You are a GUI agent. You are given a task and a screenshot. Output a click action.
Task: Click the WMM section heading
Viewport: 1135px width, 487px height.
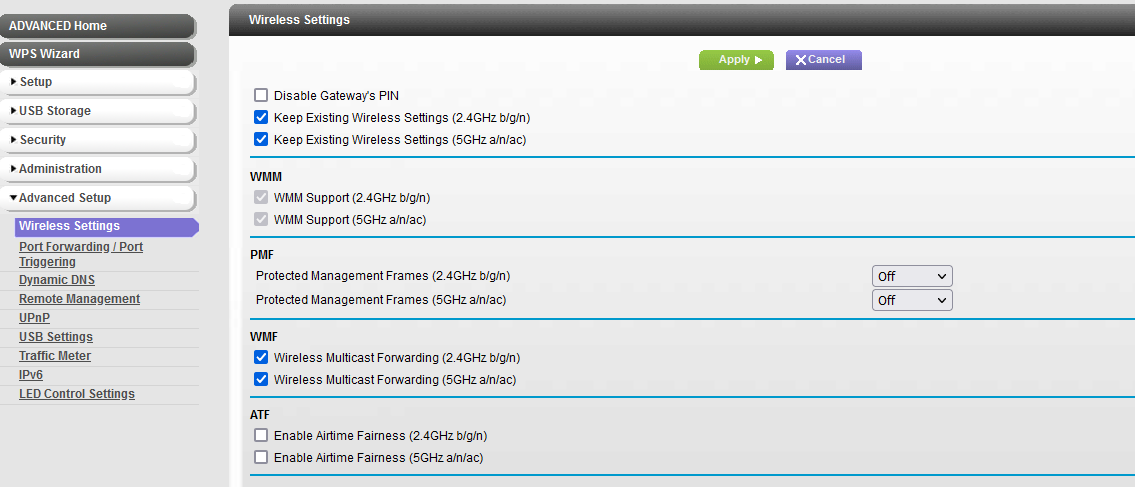tap(266, 177)
